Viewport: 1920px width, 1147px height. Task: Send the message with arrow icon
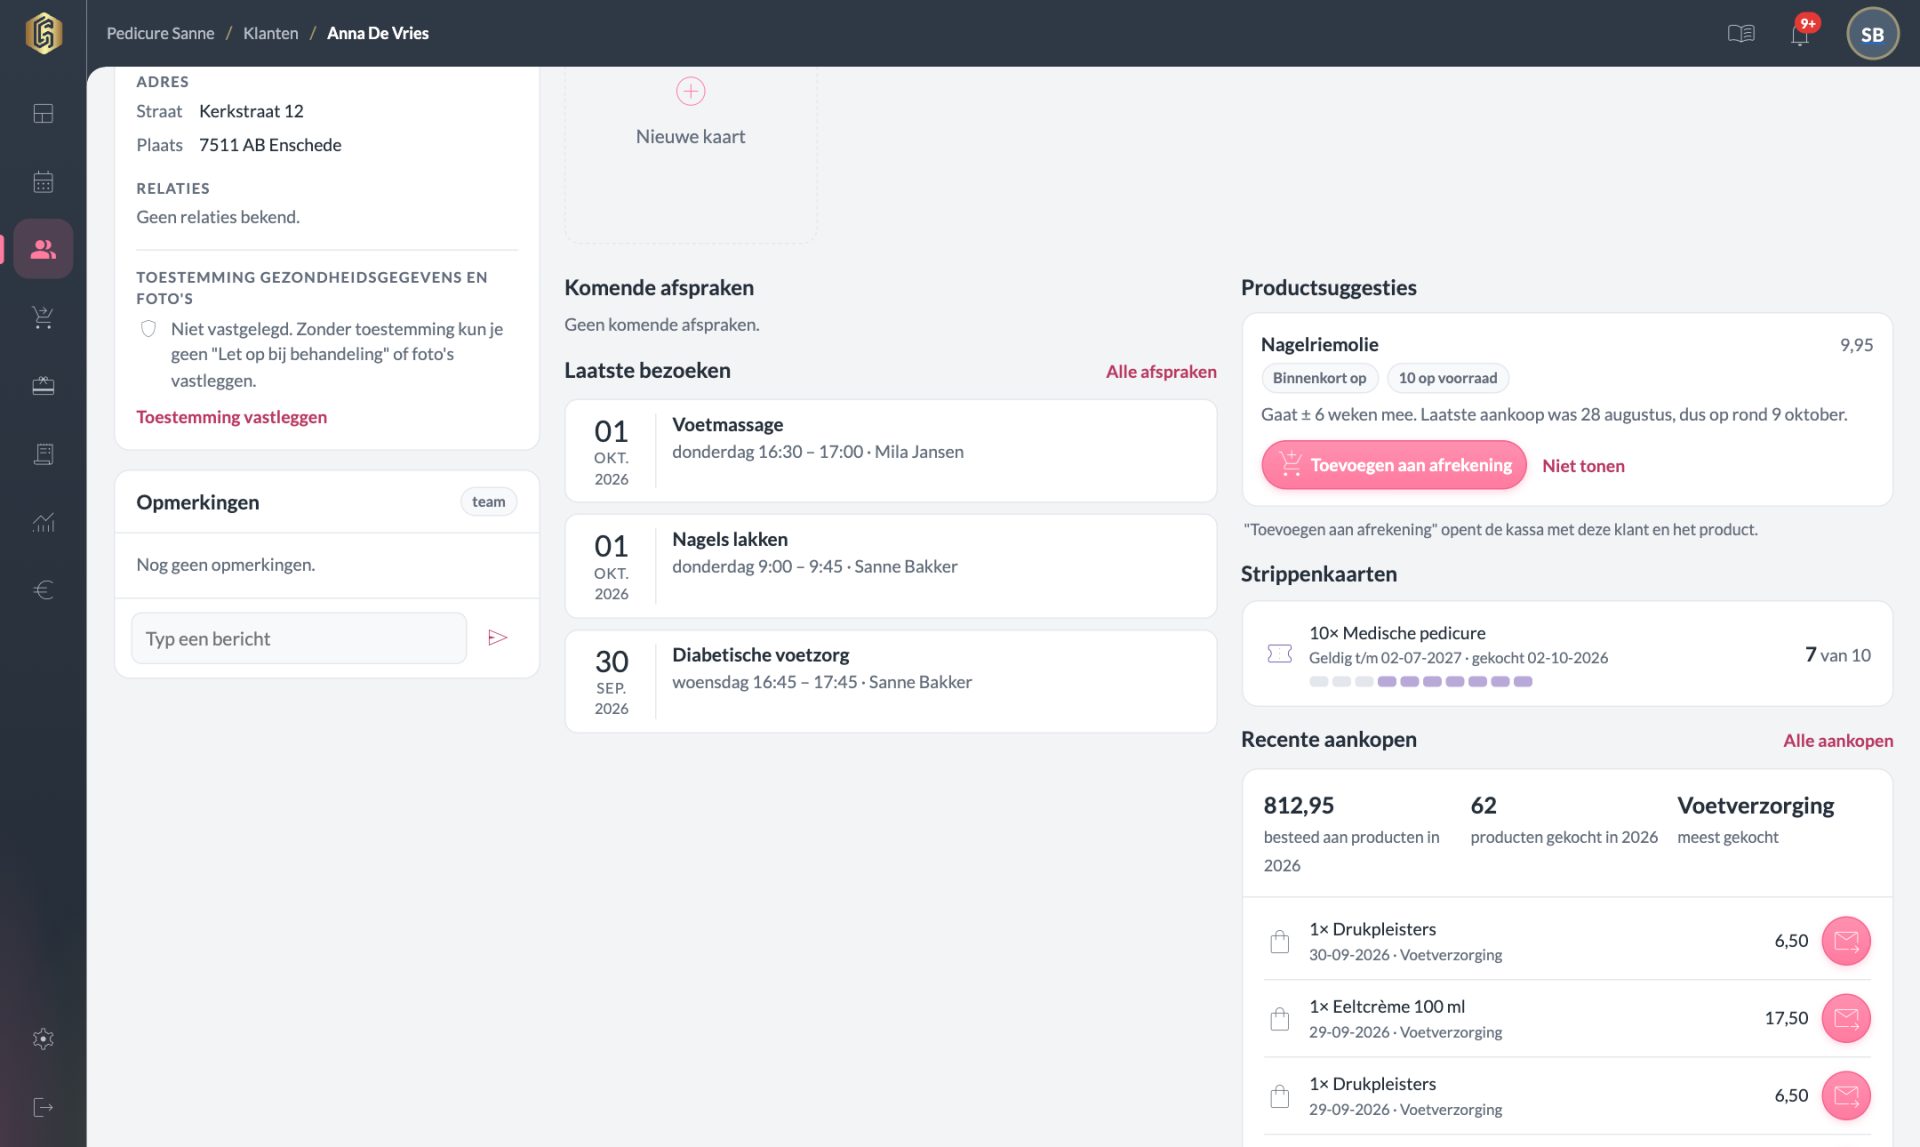pyautogui.click(x=498, y=638)
